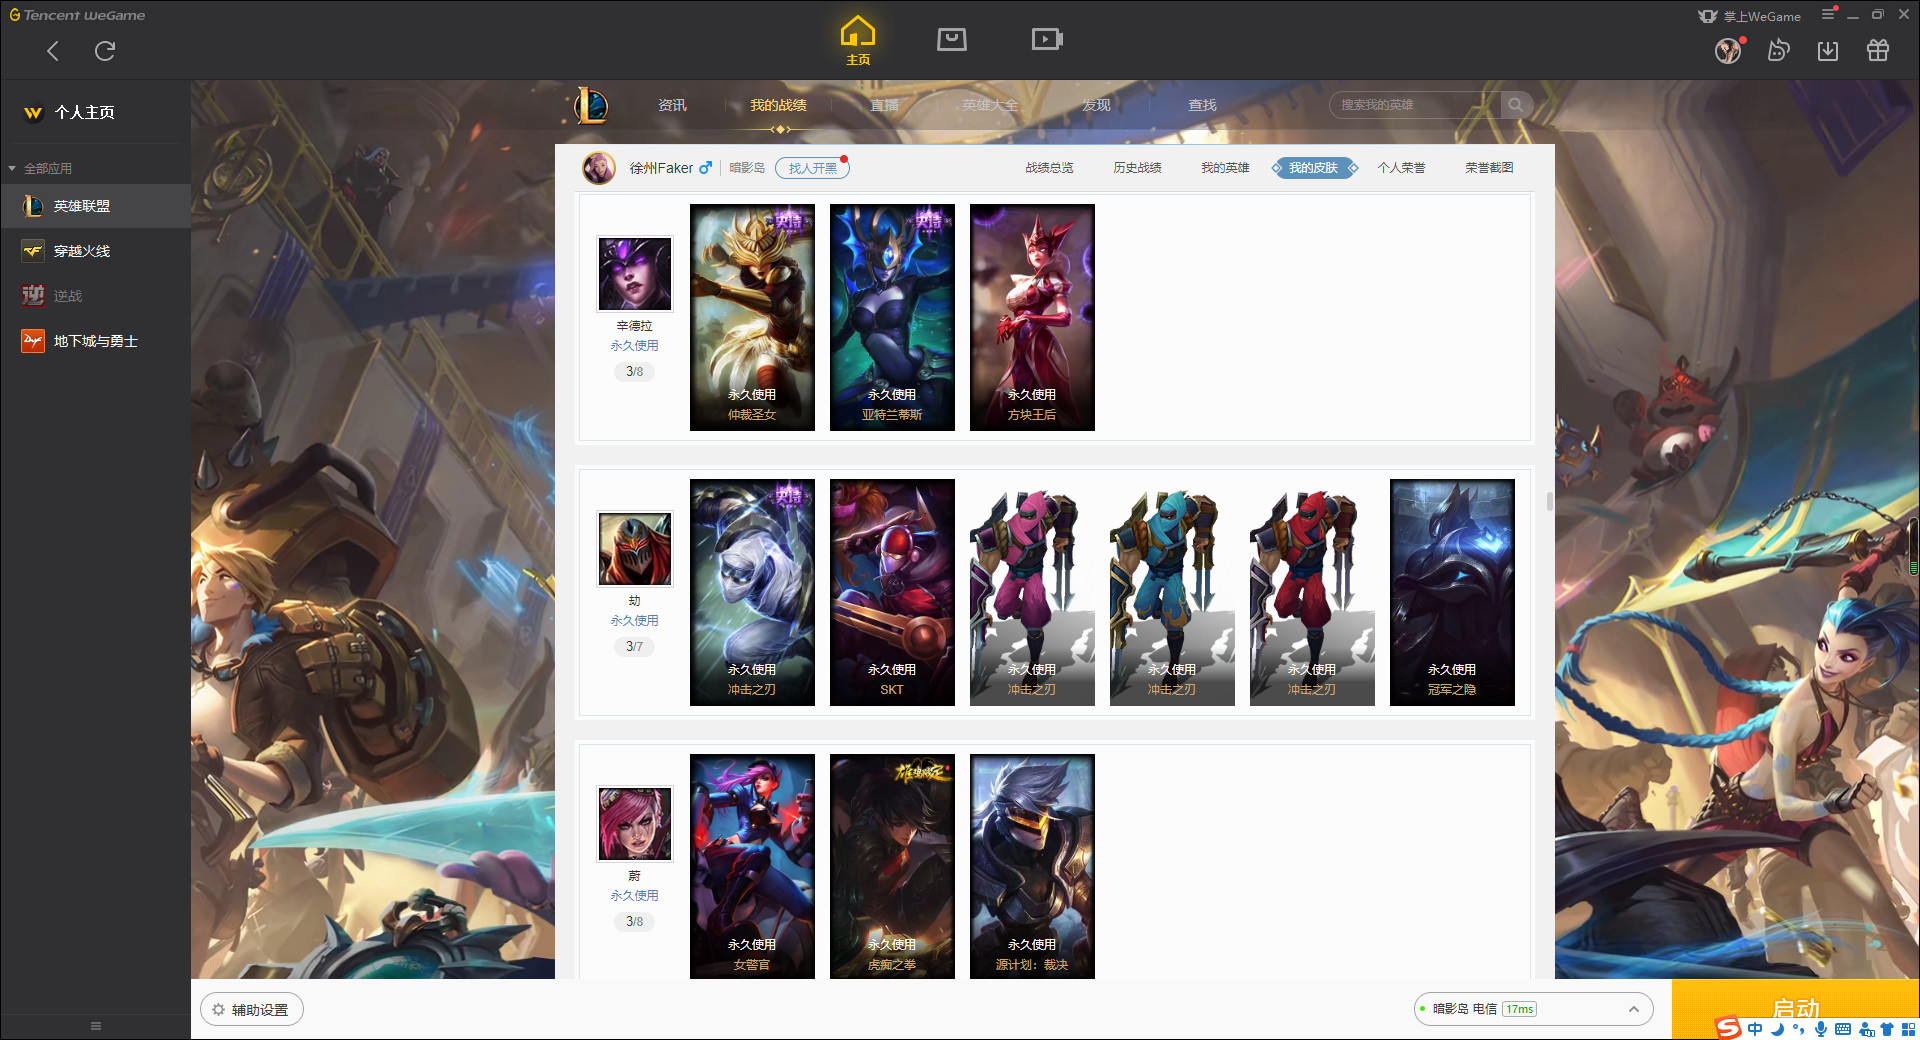The height and width of the screenshot is (1040, 1920).
Task: Open the 源计划：裁决 skin card
Action: pyautogui.click(x=1032, y=866)
